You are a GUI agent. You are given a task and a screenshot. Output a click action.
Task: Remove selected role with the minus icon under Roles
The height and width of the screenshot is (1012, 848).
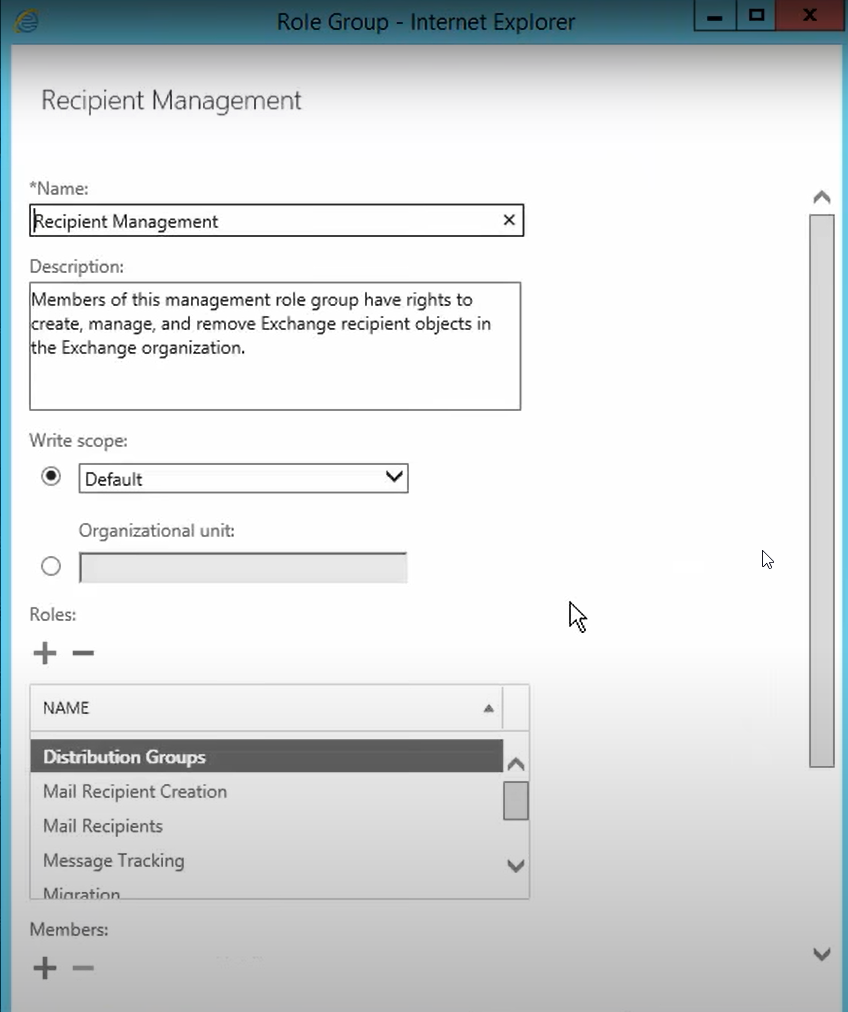point(83,653)
